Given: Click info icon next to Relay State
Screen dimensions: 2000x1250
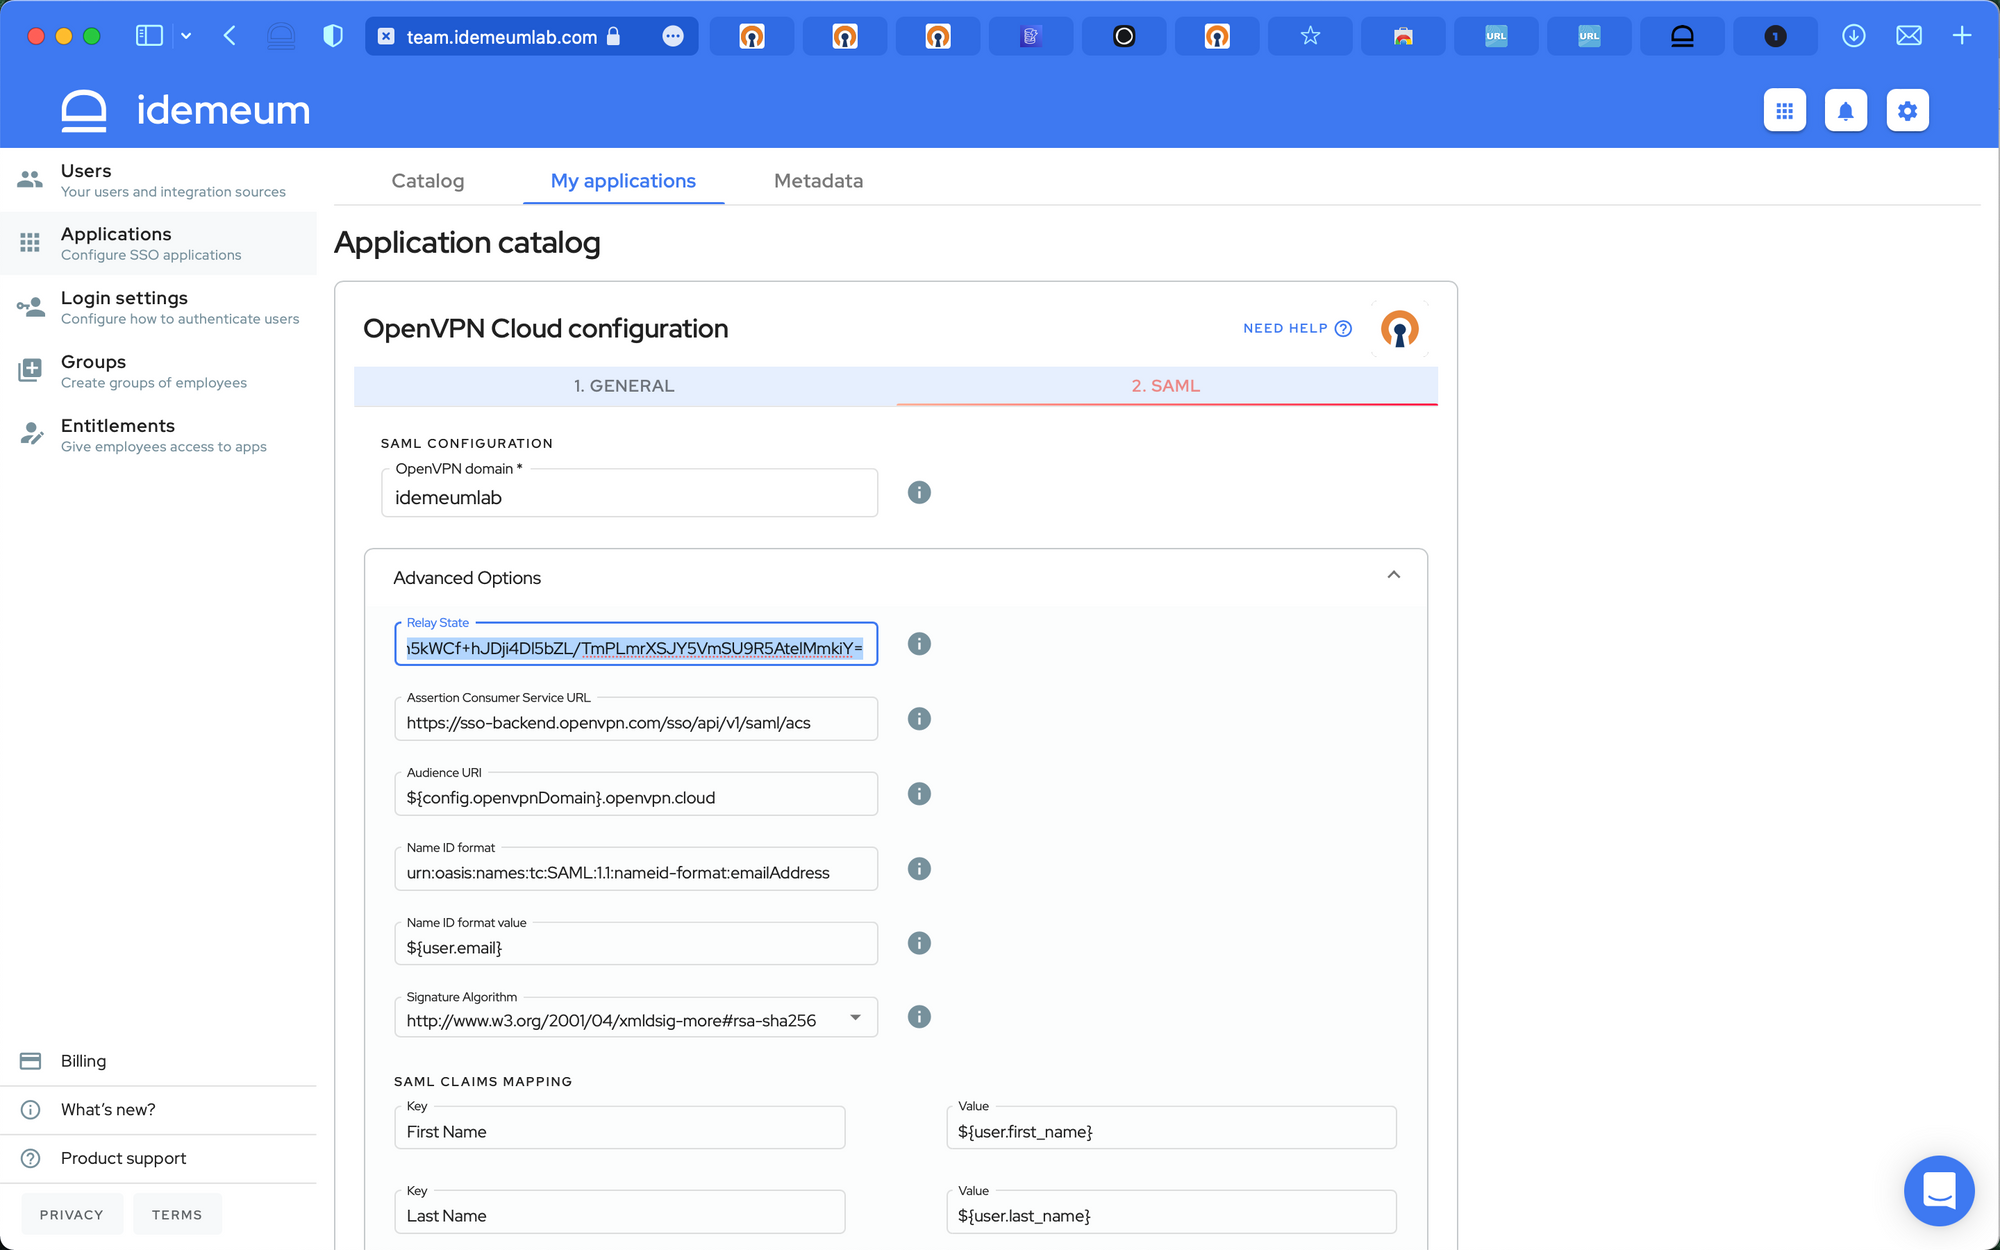Looking at the screenshot, I should click(919, 644).
